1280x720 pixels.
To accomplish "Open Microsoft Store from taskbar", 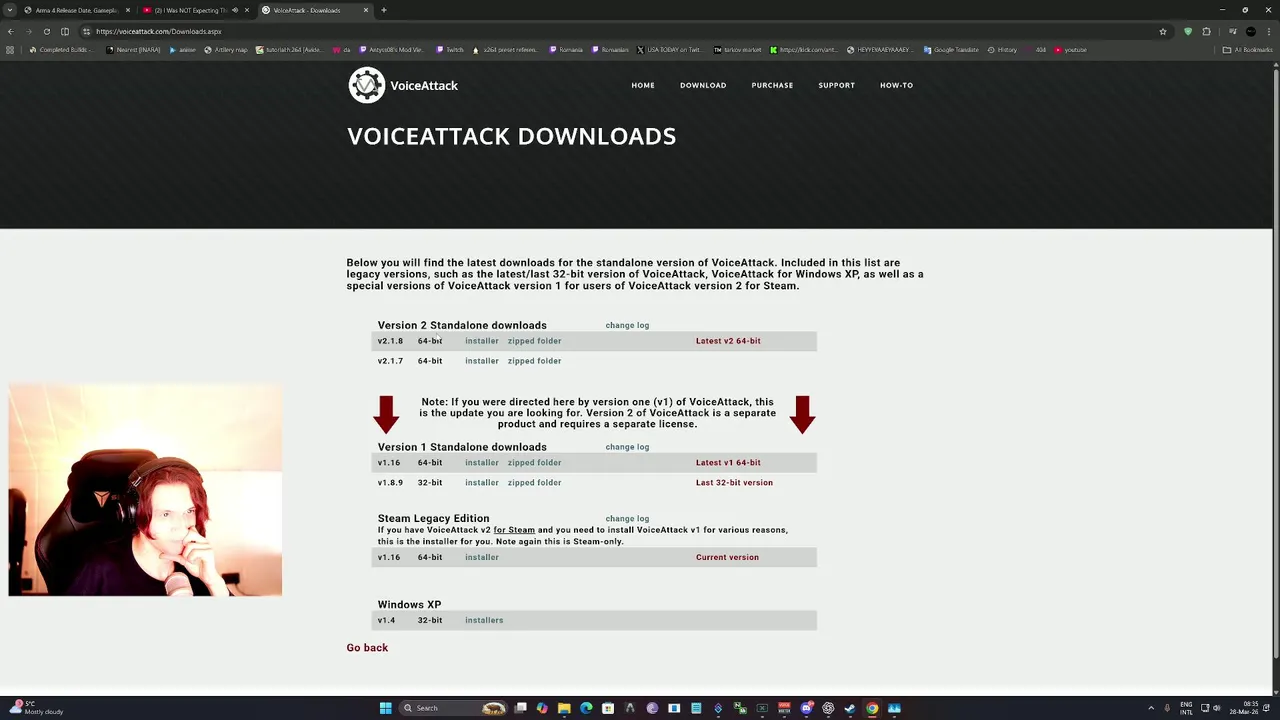I will [608, 708].
